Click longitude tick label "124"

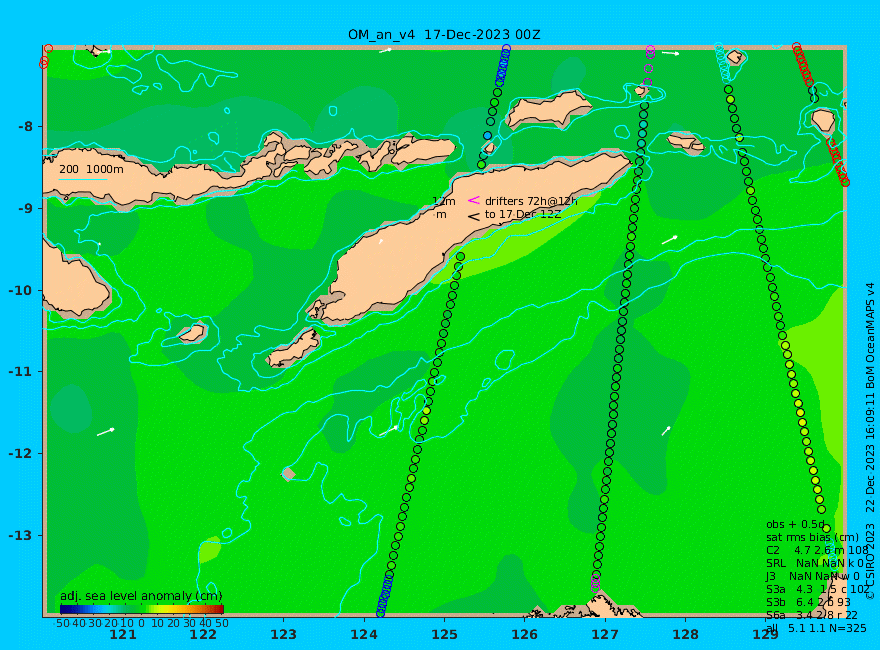click(364, 634)
